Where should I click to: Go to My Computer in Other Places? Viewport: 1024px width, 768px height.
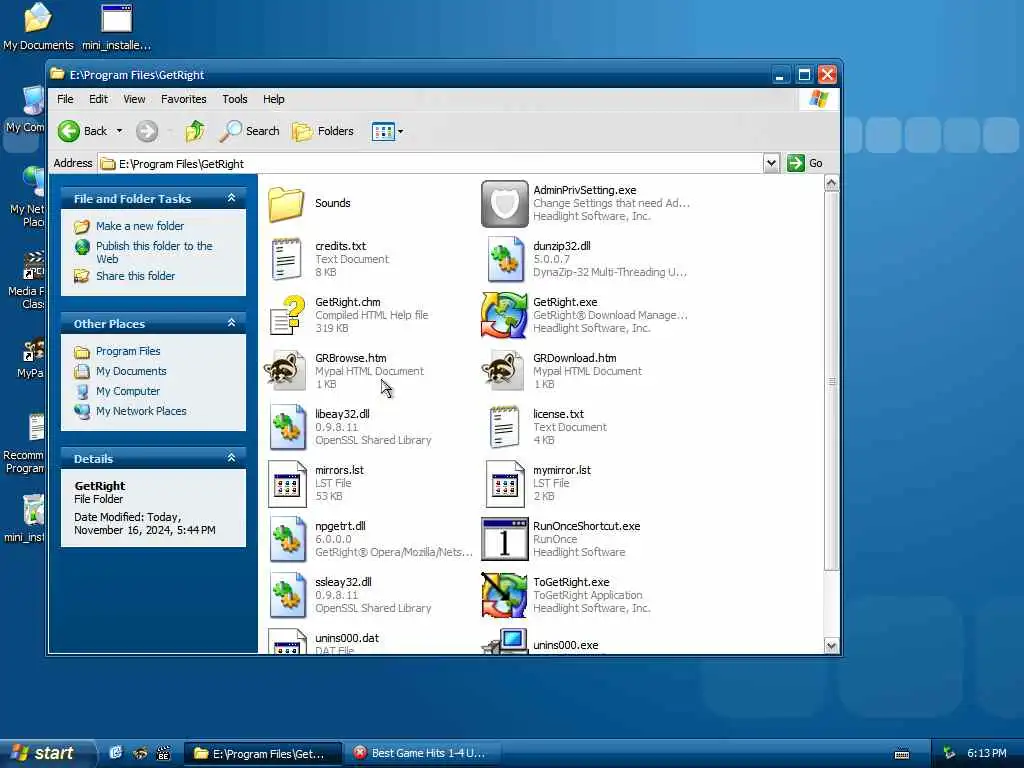pos(128,391)
